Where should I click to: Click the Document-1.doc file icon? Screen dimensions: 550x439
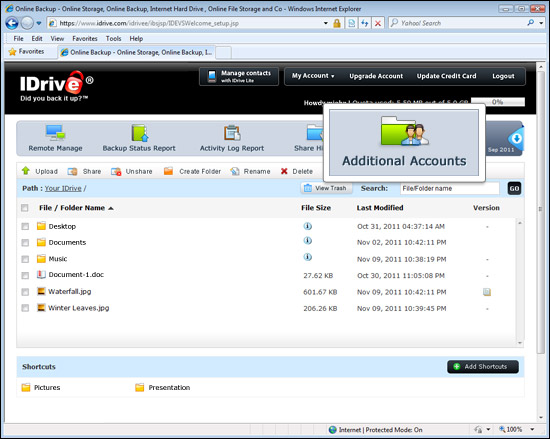(x=41, y=274)
